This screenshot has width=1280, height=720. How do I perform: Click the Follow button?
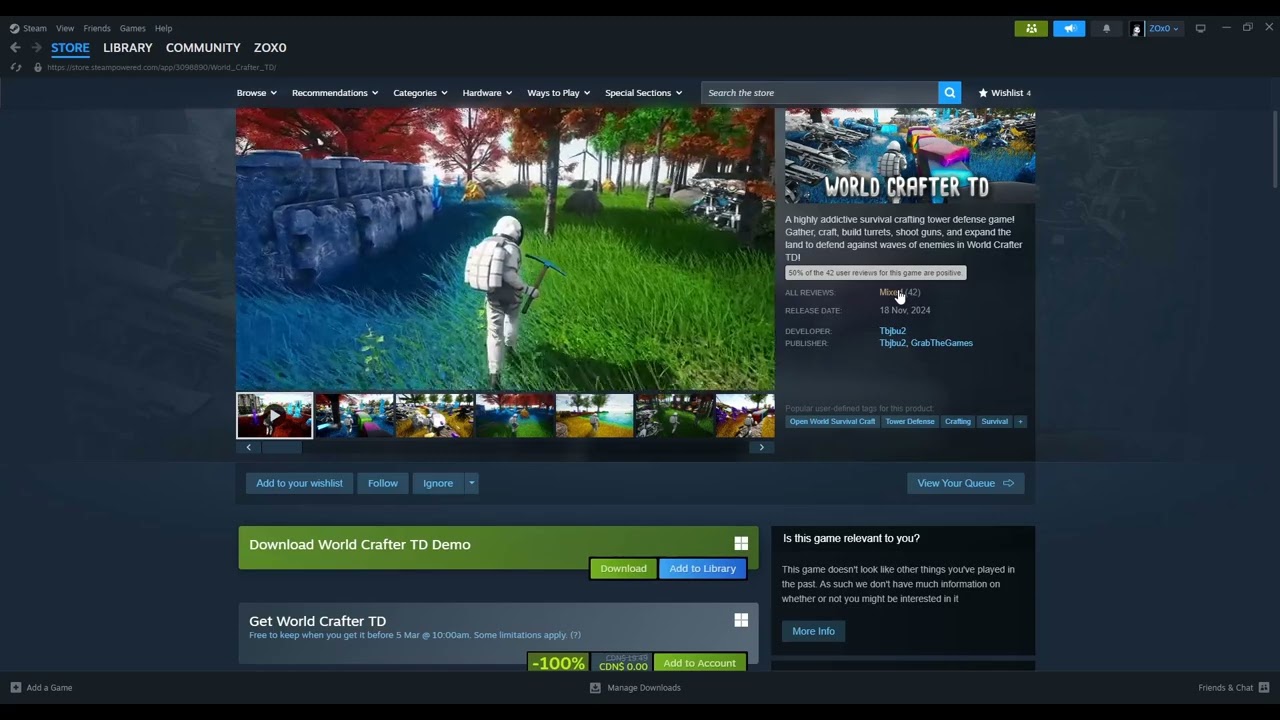pos(382,483)
